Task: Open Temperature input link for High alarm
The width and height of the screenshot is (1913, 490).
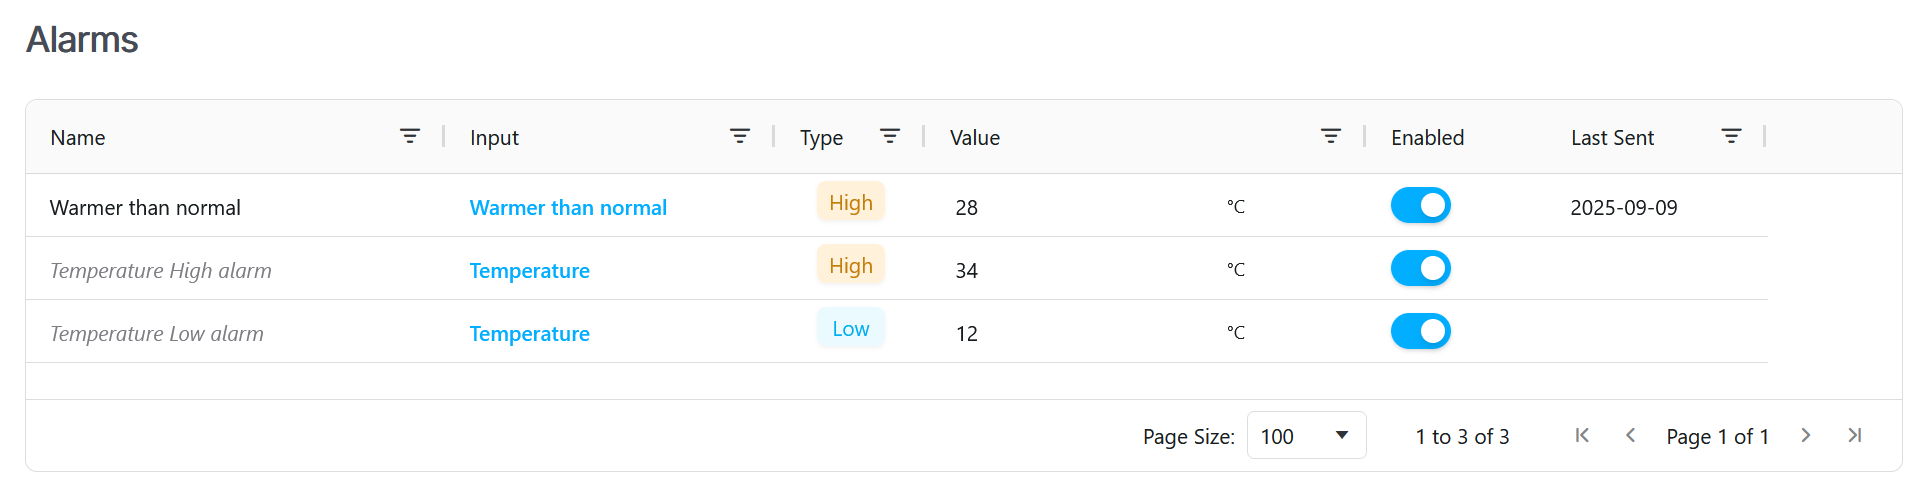Action: pyautogui.click(x=530, y=271)
